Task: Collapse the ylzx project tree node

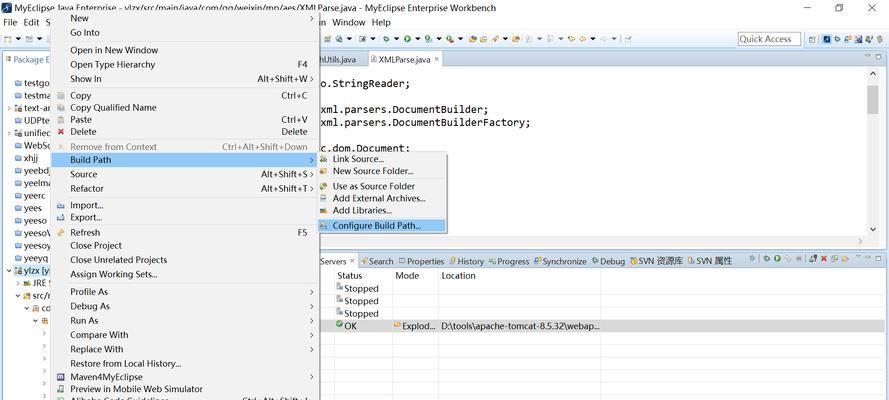Action: click(9, 271)
